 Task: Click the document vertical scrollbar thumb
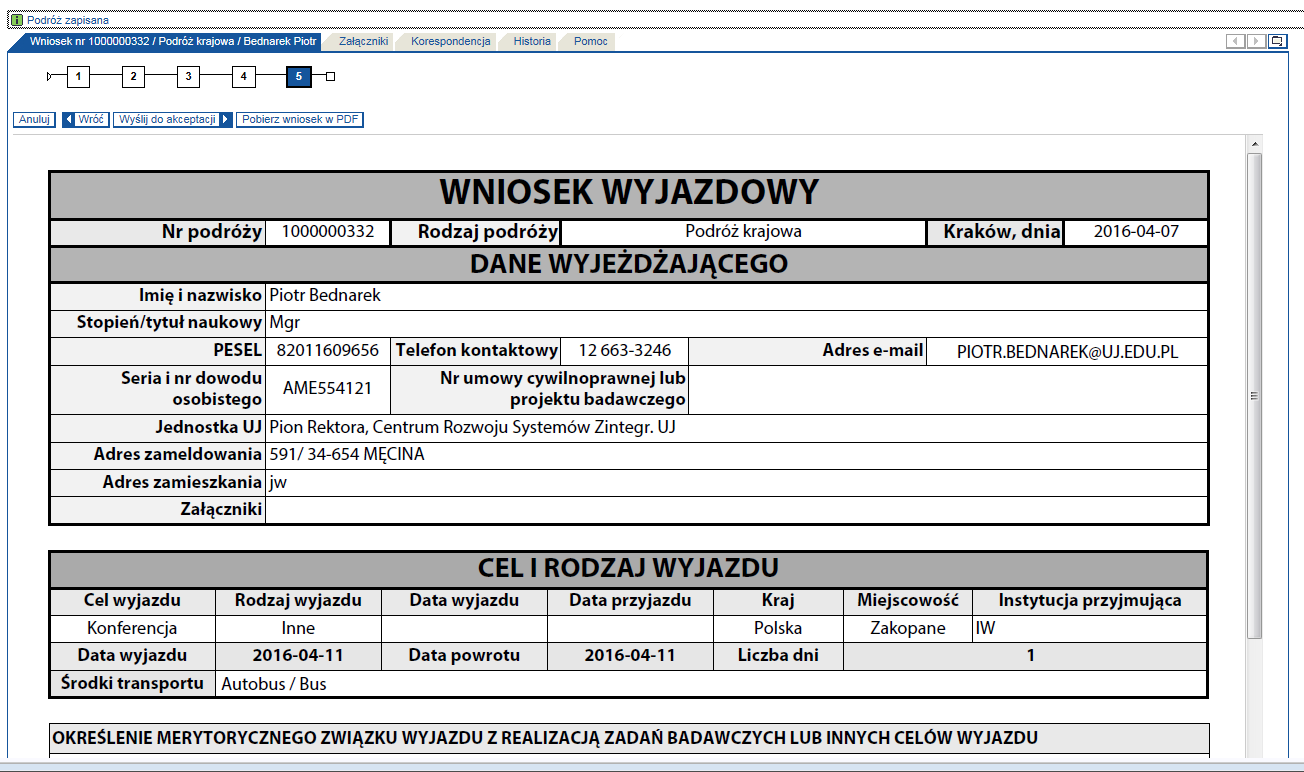pos(1254,396)
